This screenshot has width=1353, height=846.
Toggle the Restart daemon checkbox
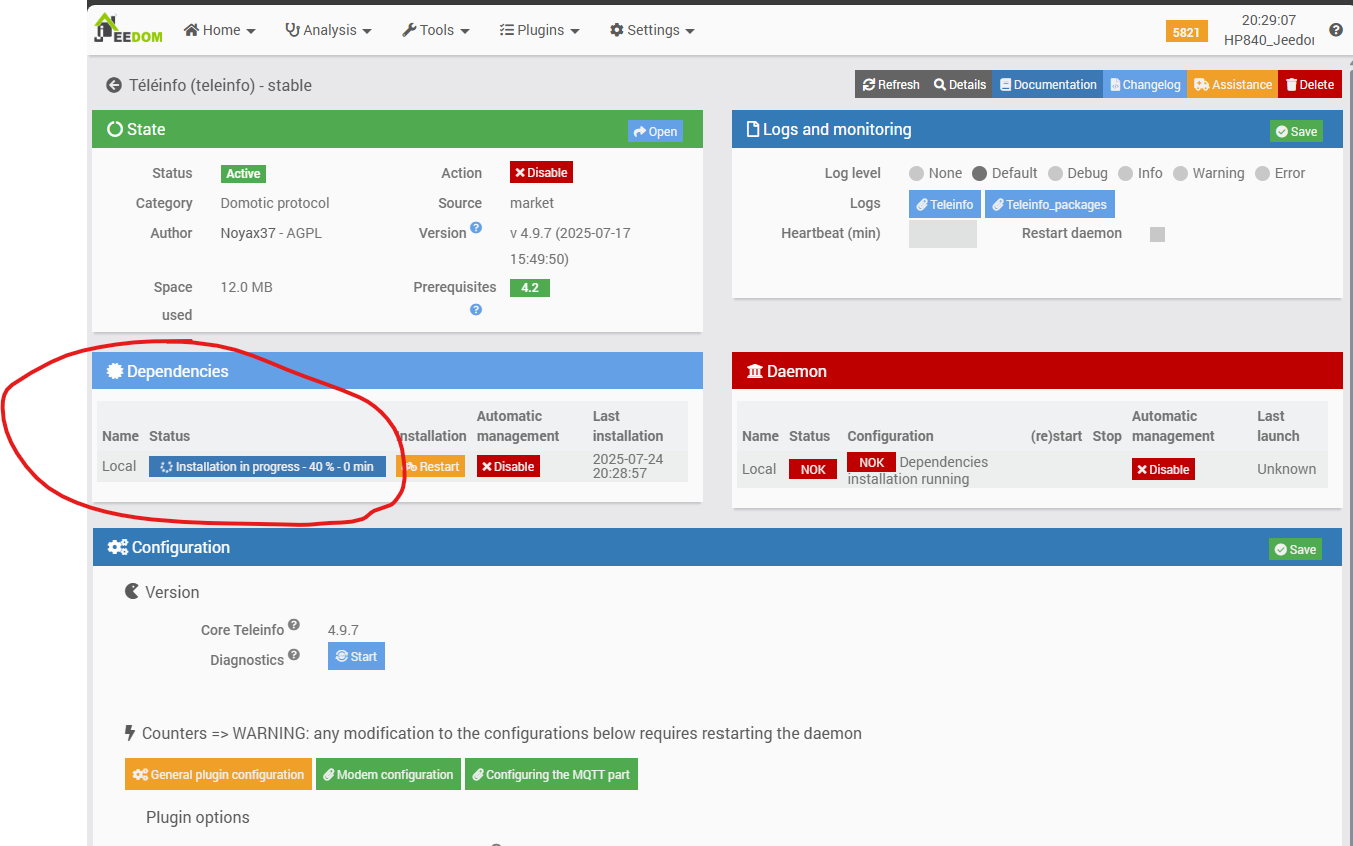coord(1157,234)
